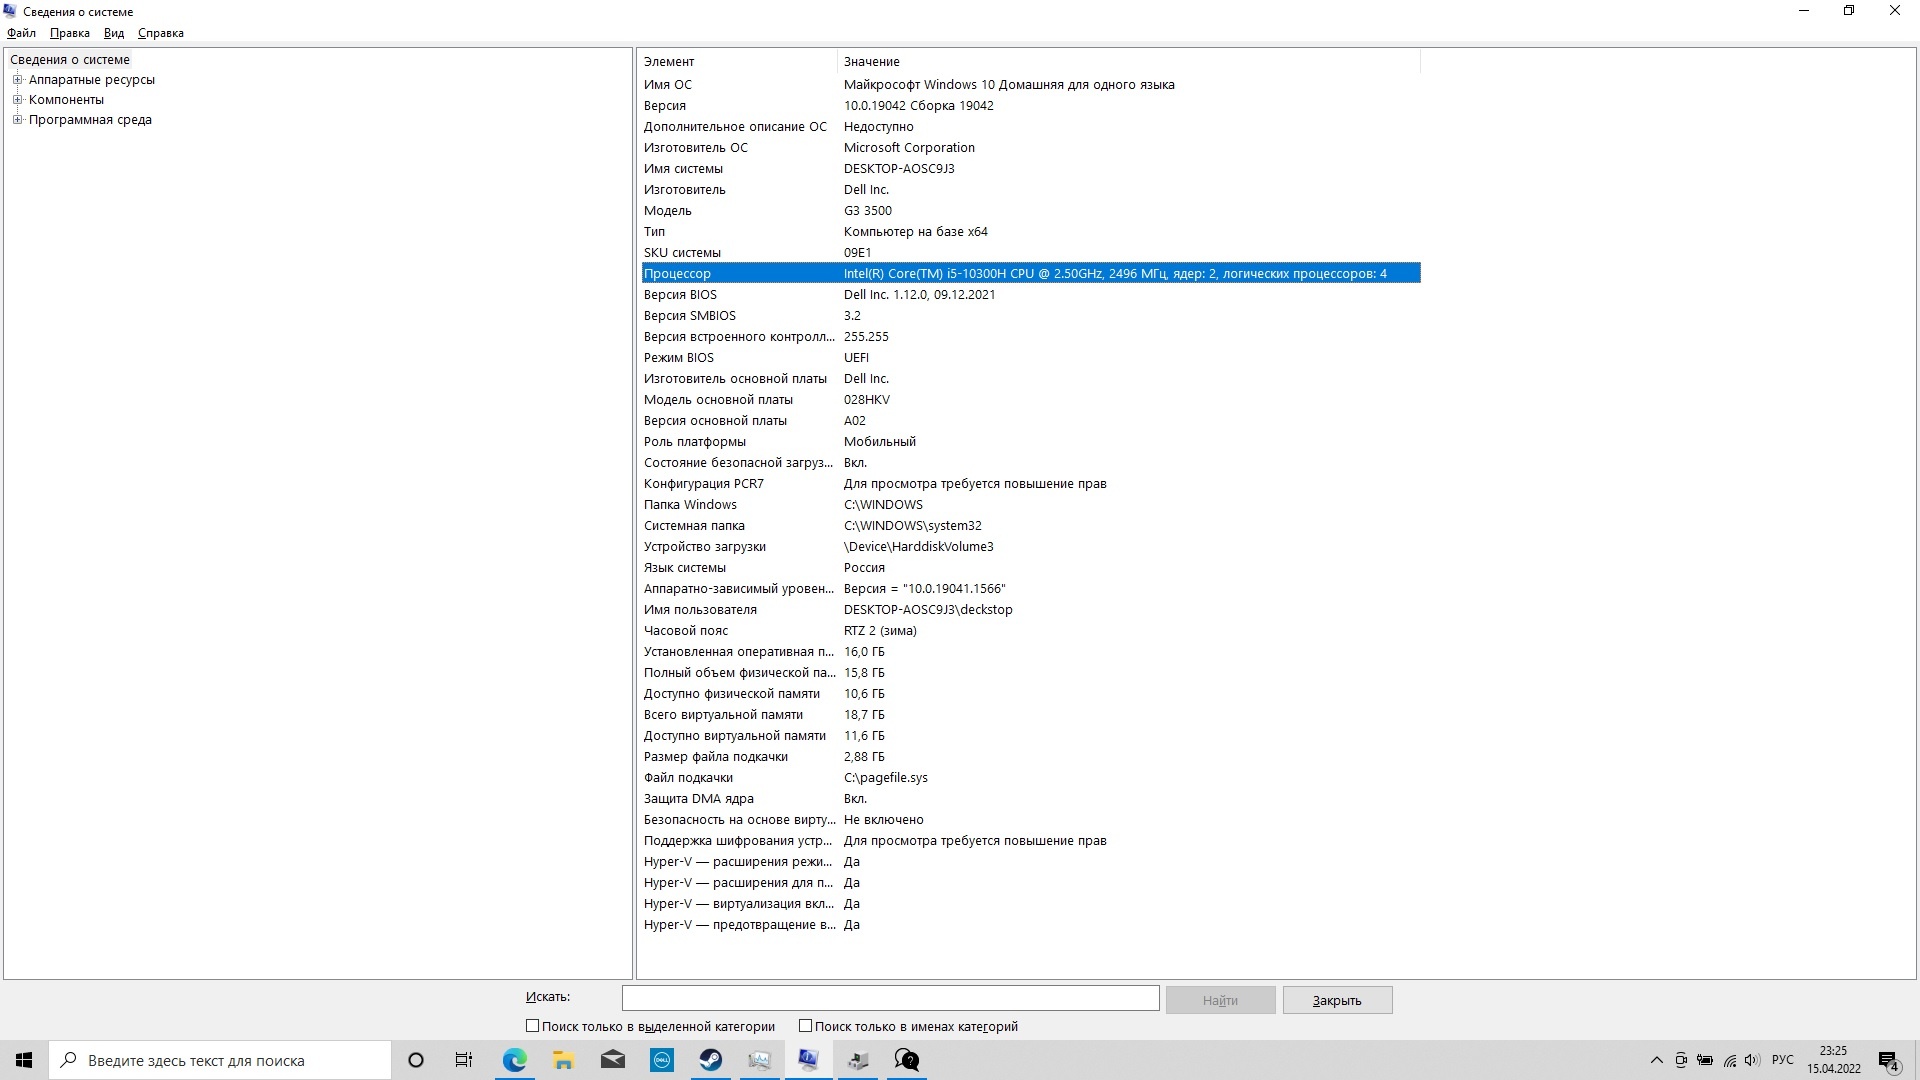Click the System Information title bar icon
This screenshot has height=1080, width=1920.
(x=11, y=11)
